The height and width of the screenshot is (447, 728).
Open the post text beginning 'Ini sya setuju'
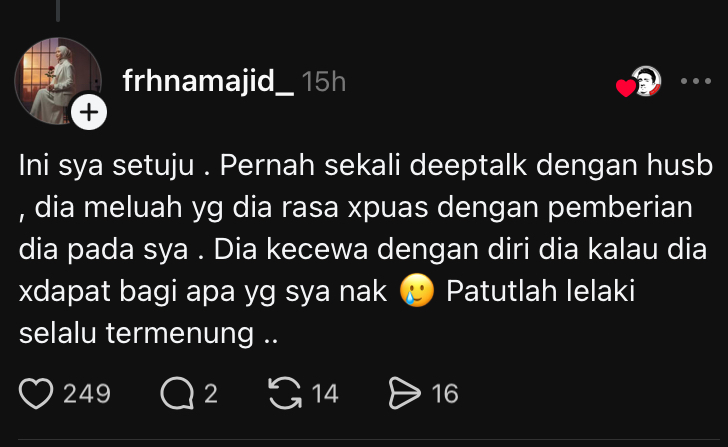pyautogui.click(x=366, y=249)
